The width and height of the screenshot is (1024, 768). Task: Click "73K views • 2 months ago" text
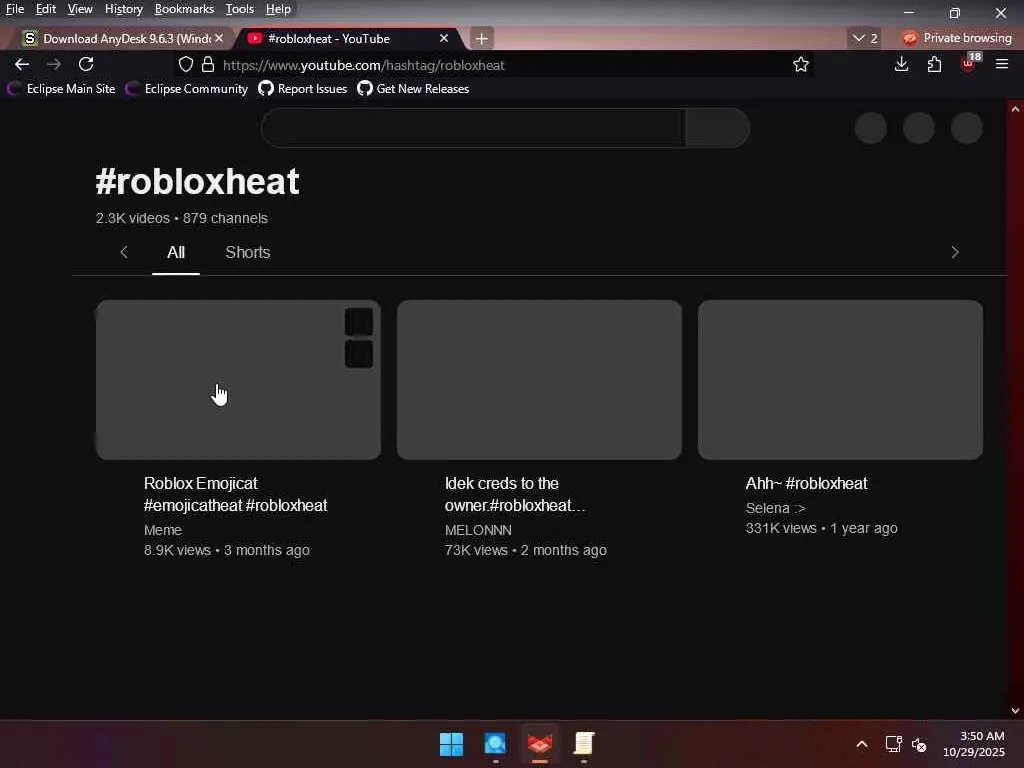(526, 551)
